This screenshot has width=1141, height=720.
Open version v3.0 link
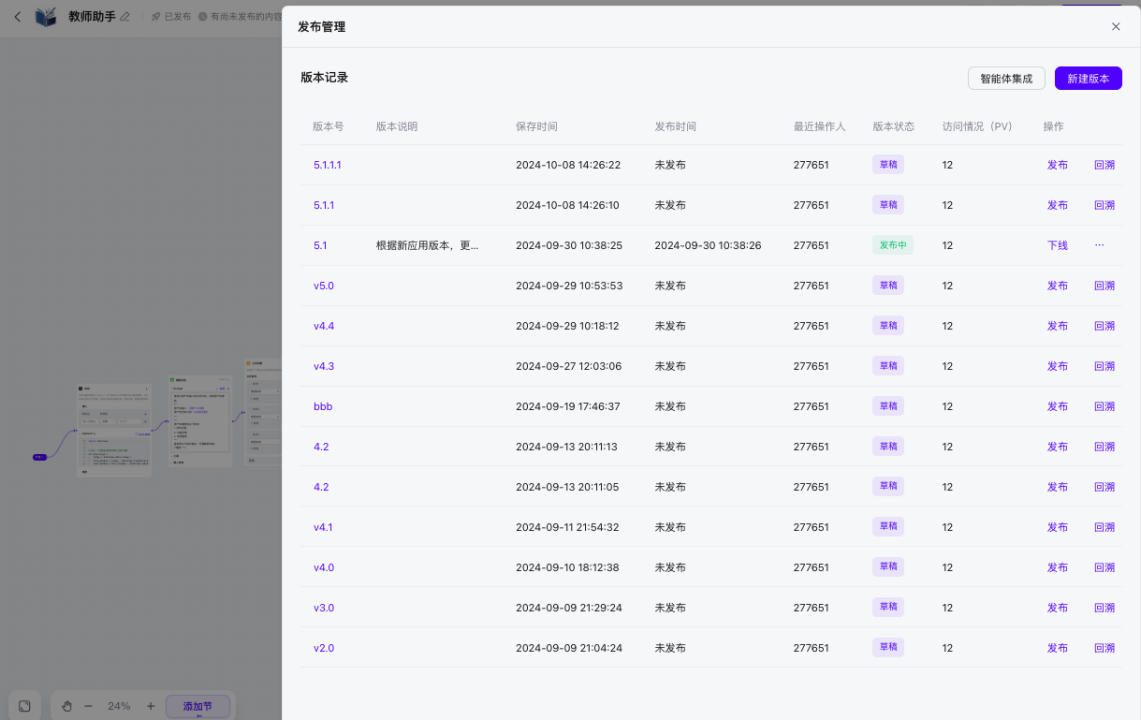point(324,608)
